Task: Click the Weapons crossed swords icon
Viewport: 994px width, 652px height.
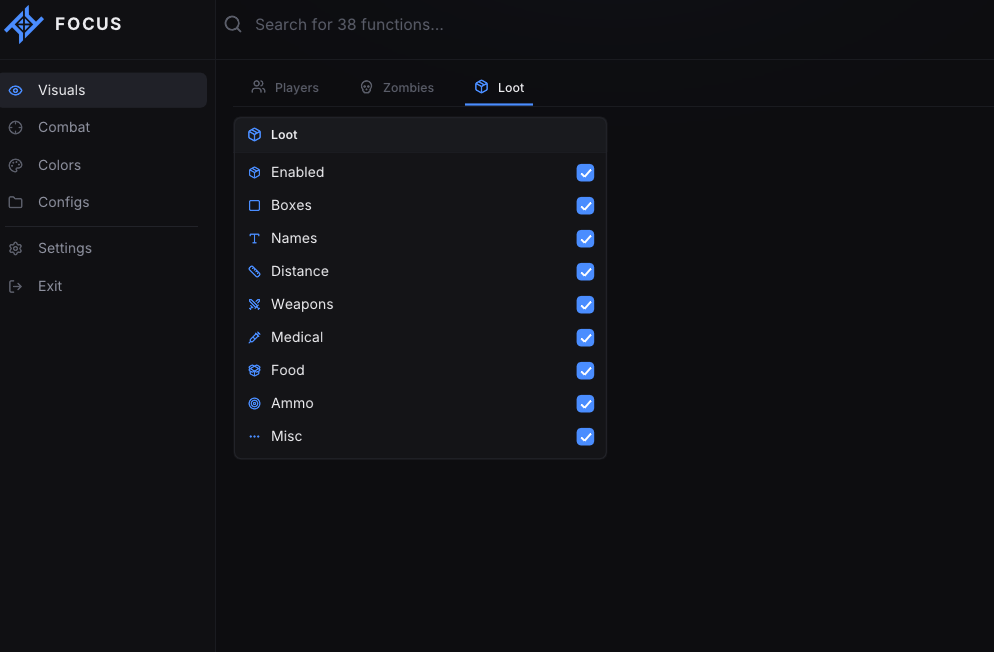Action: [254, 304]
